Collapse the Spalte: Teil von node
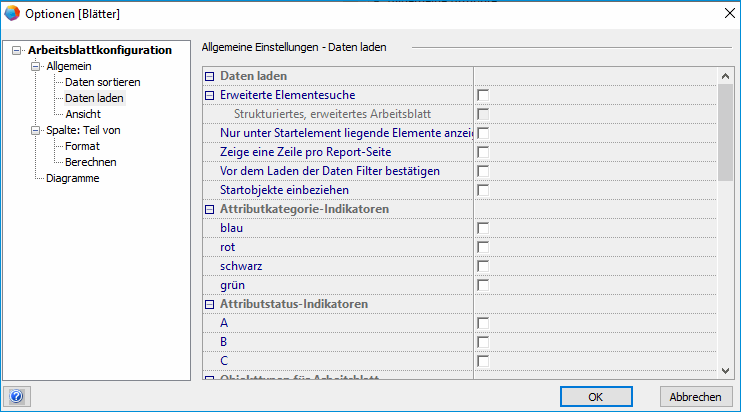The width and height of the screenshot is (741, 412). tap(35, 130)
